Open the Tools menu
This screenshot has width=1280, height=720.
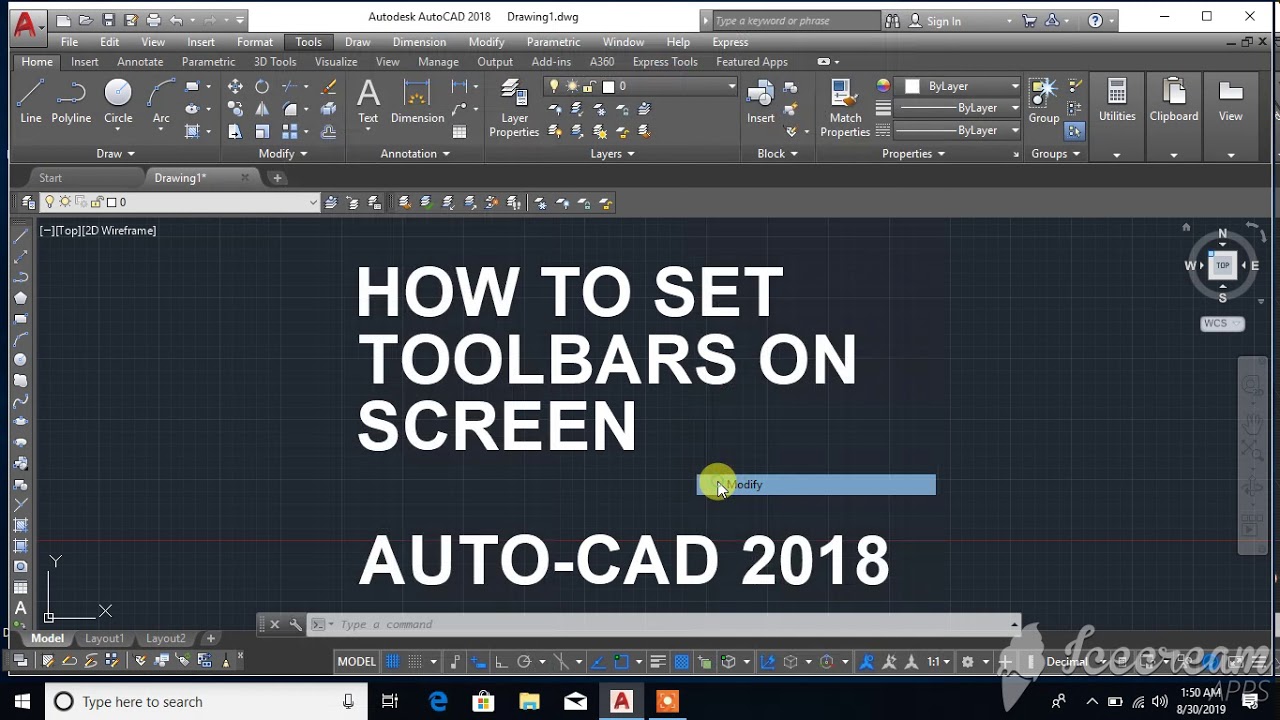308,42
